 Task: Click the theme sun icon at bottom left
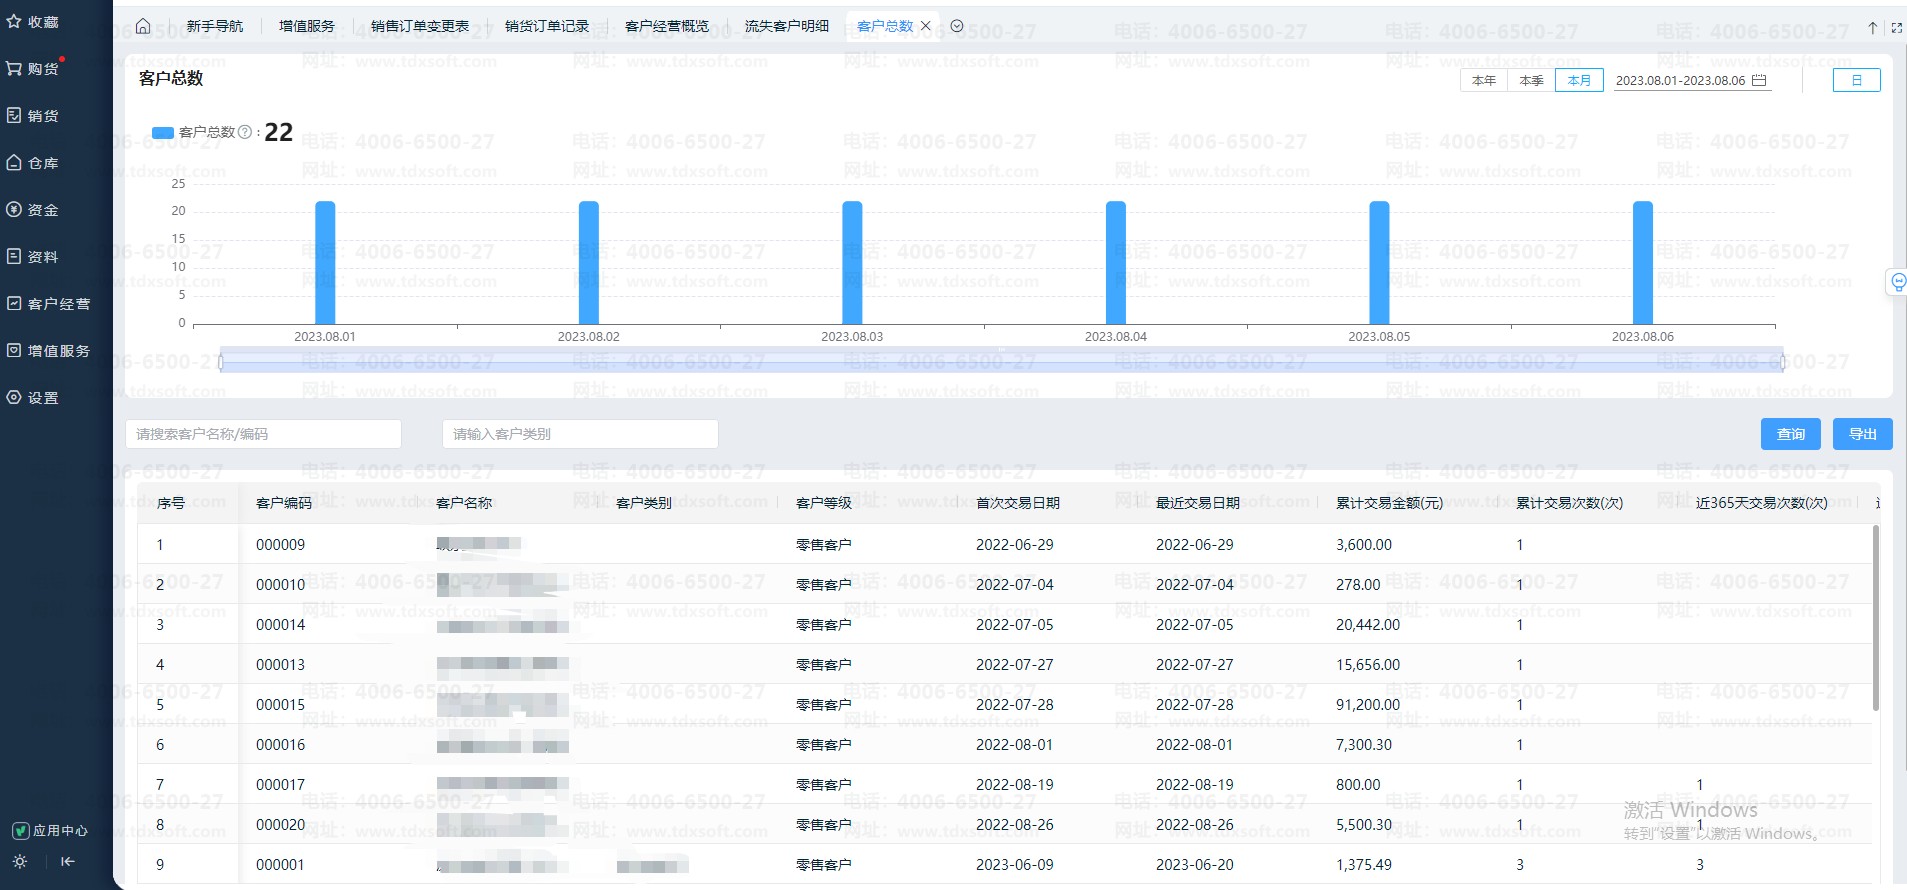pos(20,861)
